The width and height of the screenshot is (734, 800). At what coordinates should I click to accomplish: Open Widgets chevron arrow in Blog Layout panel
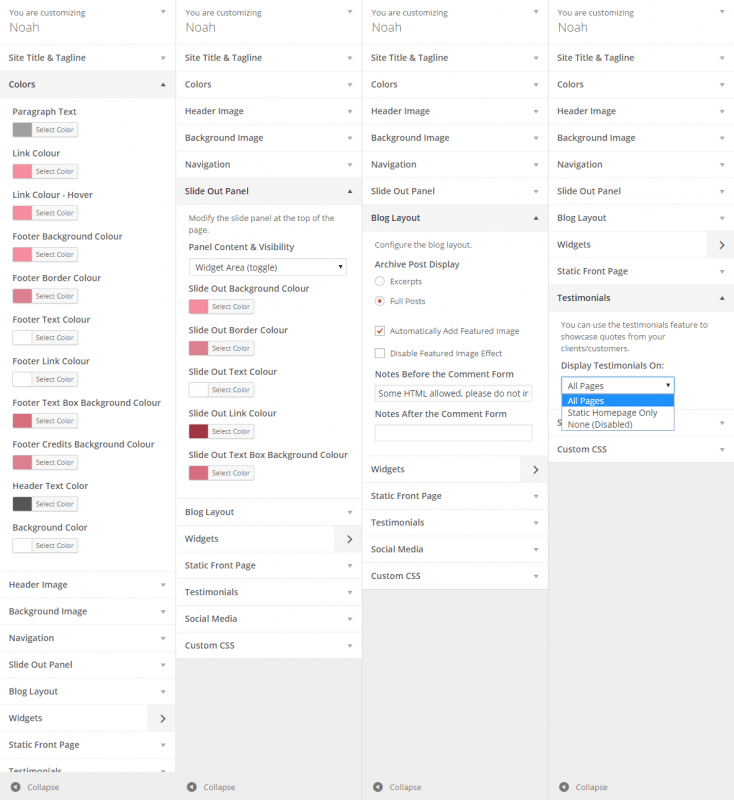(x=535, y=469)
